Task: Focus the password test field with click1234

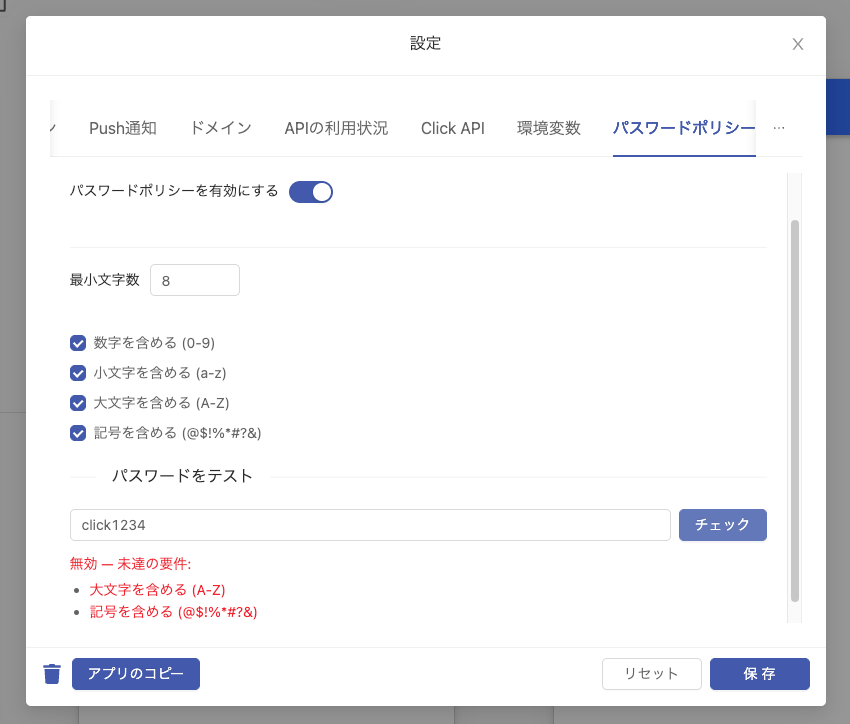Action: (x=370, y=525)
